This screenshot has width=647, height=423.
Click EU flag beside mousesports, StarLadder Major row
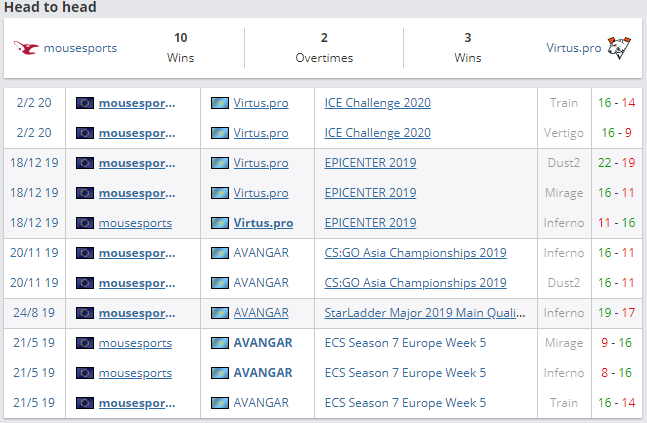(85, 313)
